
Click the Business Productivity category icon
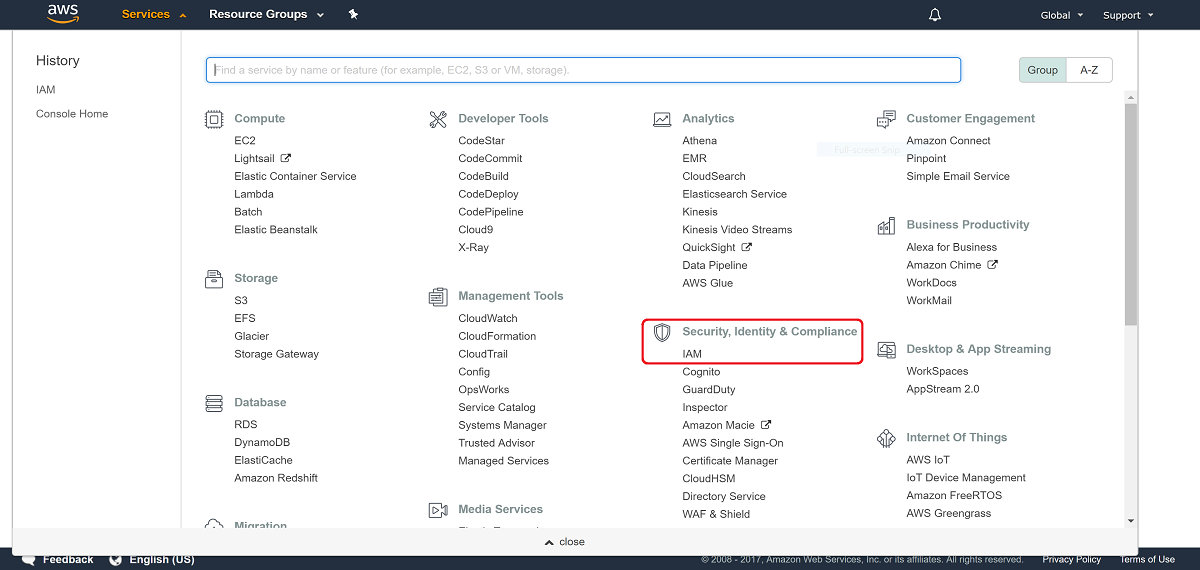pyautogui.click(x=886, y=226)
